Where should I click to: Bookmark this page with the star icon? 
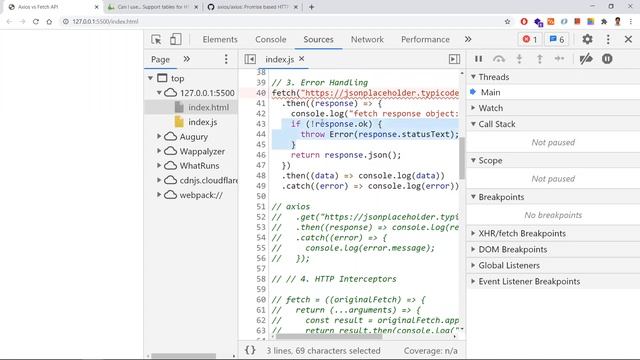tap(507, 22)
